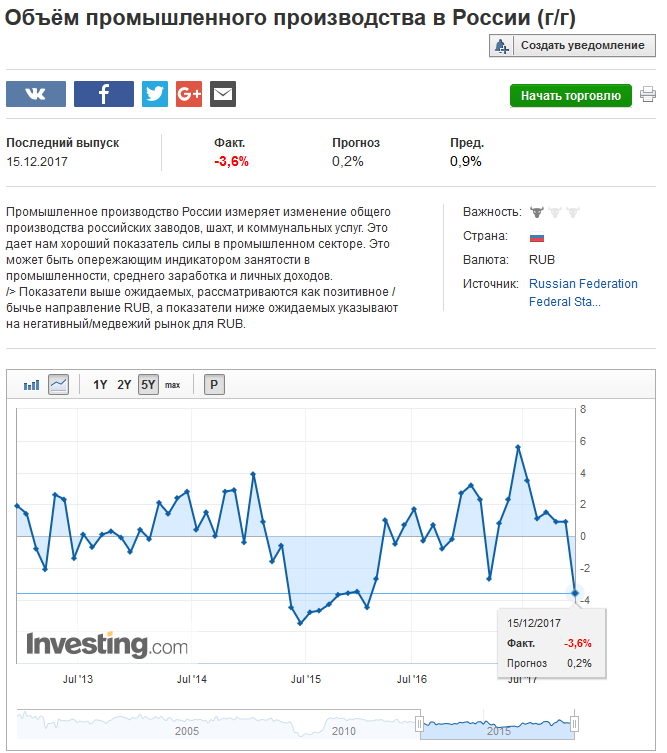Toggle the P forecast button on chart

pyautogui.click(x=214, y=384)
